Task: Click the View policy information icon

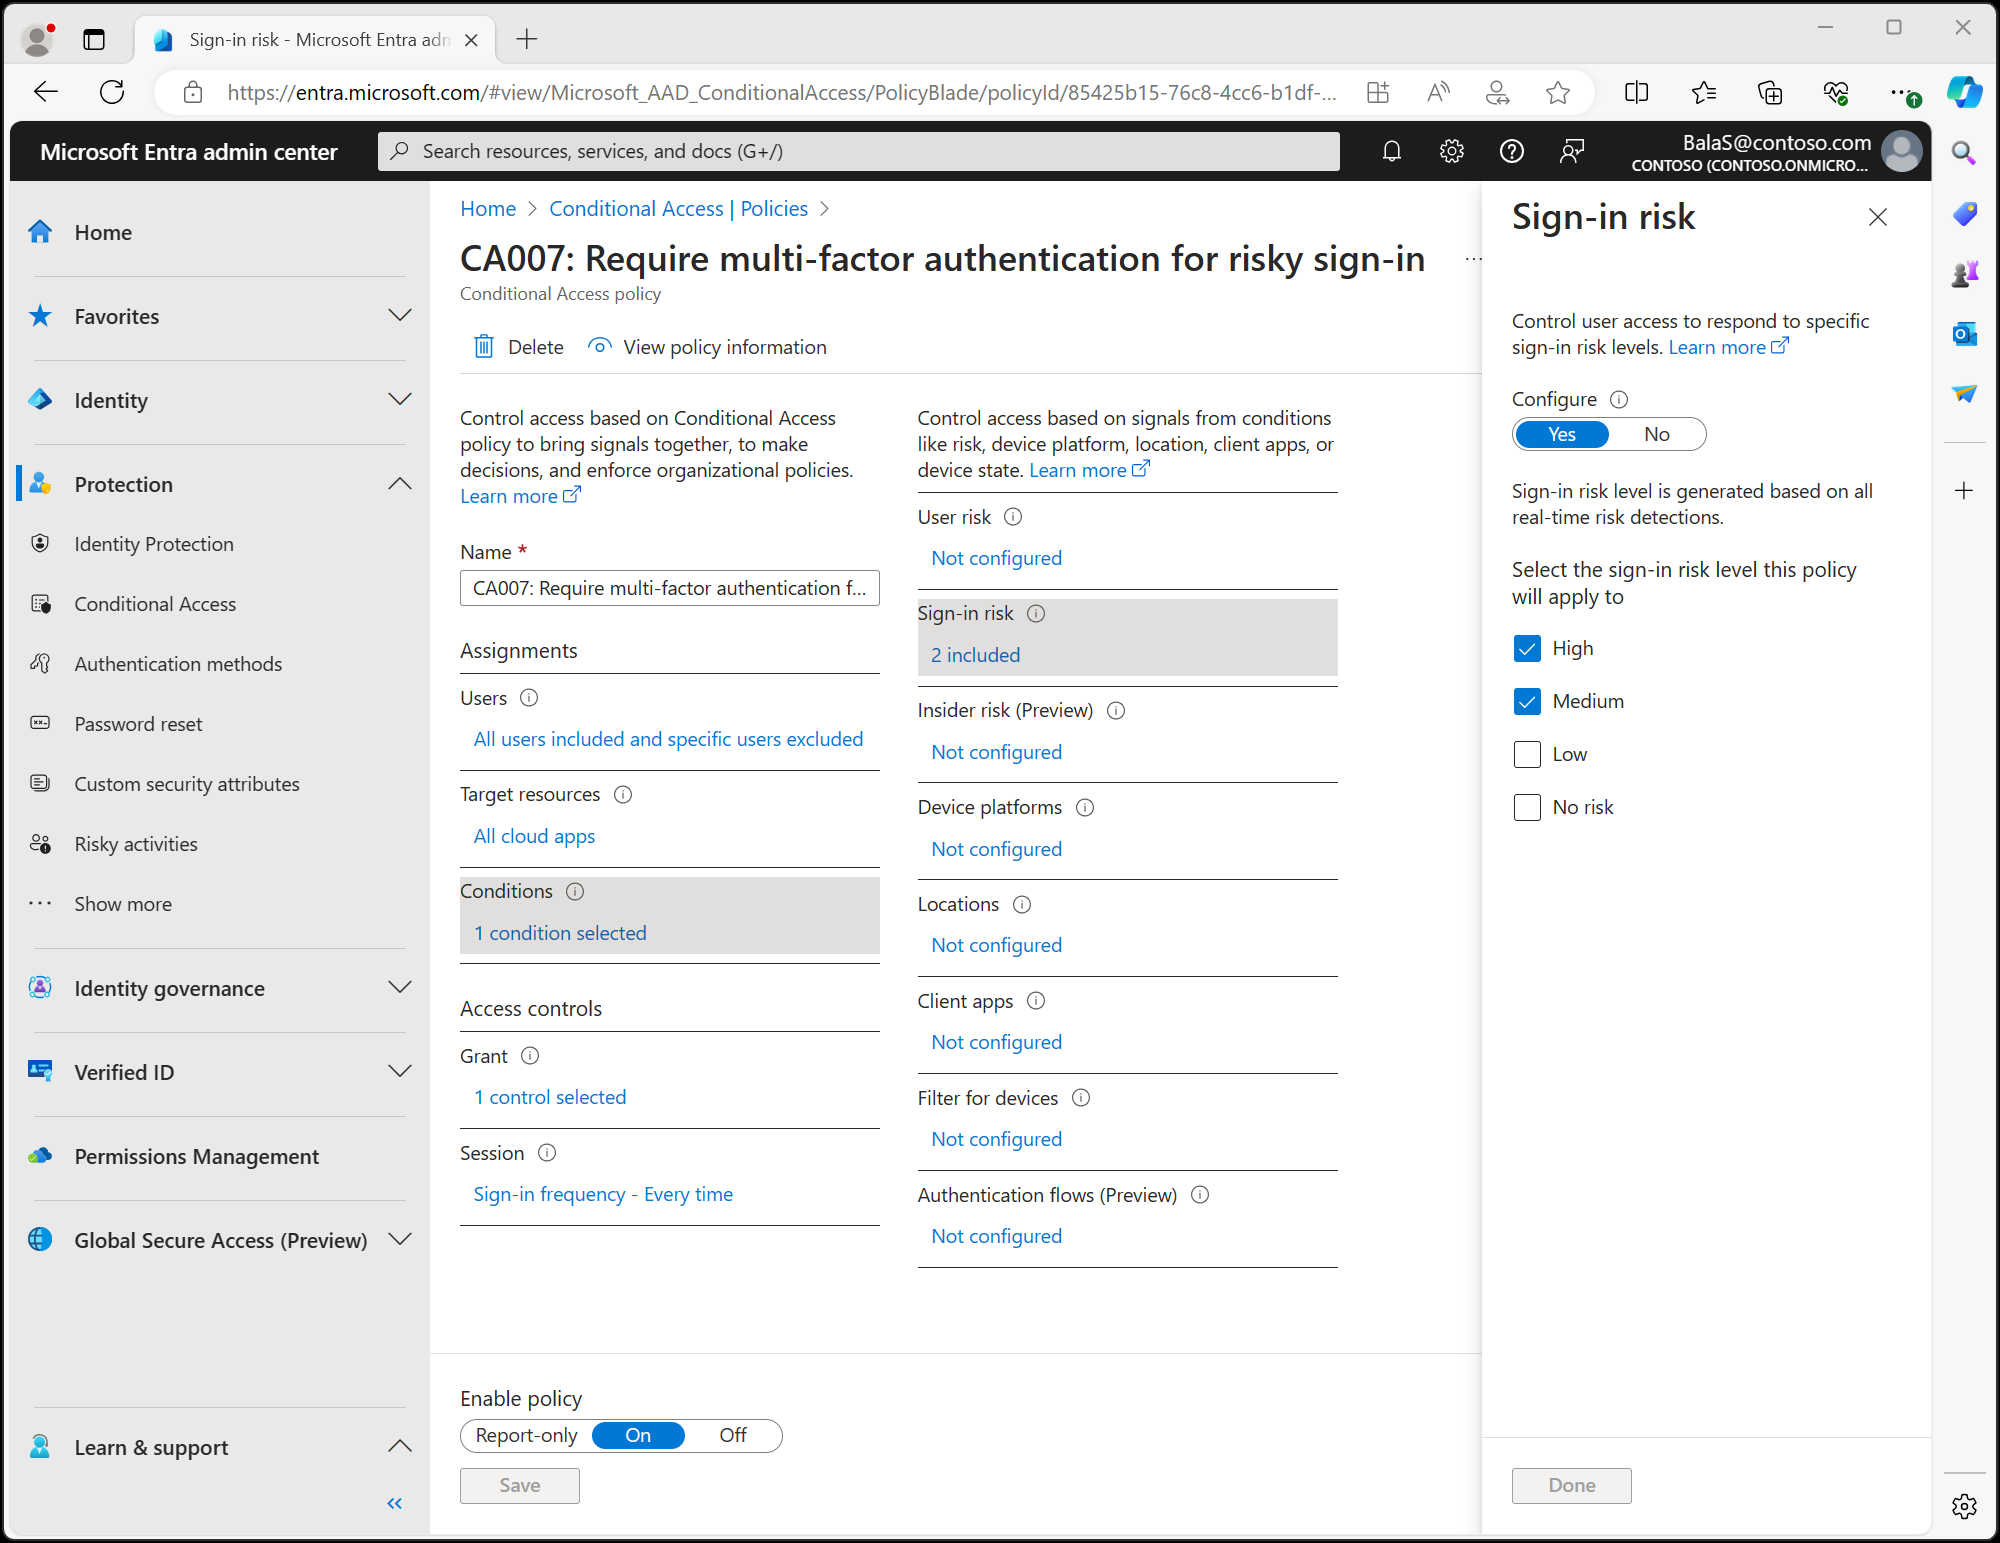Action: (600, 347)
